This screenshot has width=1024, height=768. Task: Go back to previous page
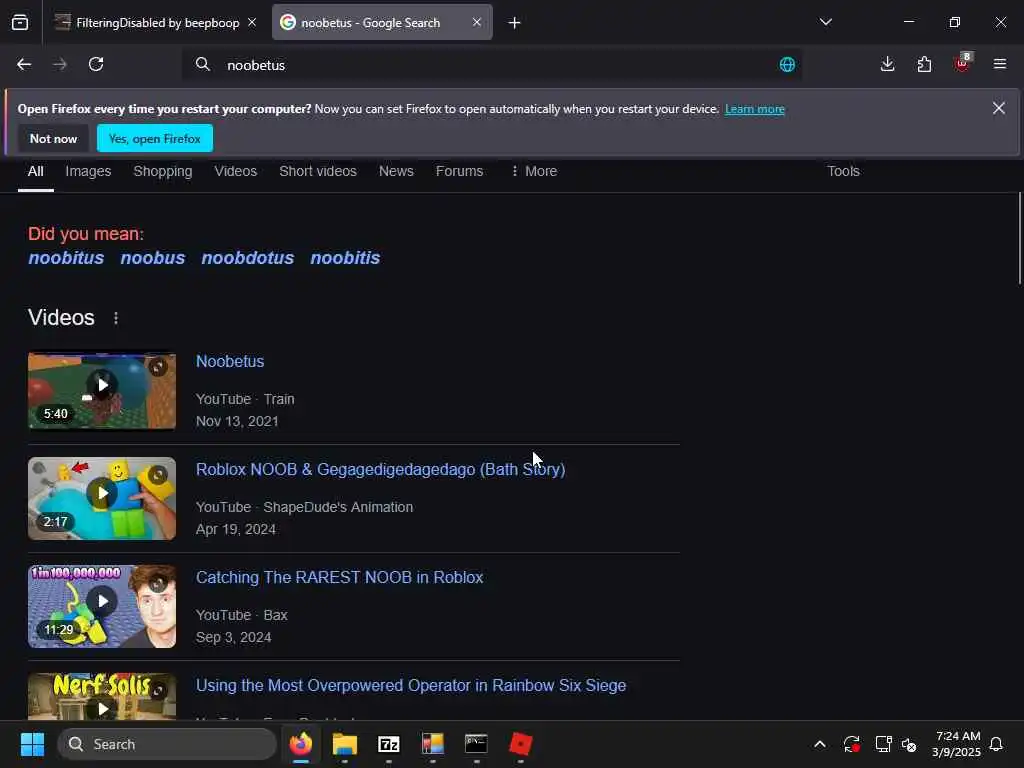pos(24,64)
